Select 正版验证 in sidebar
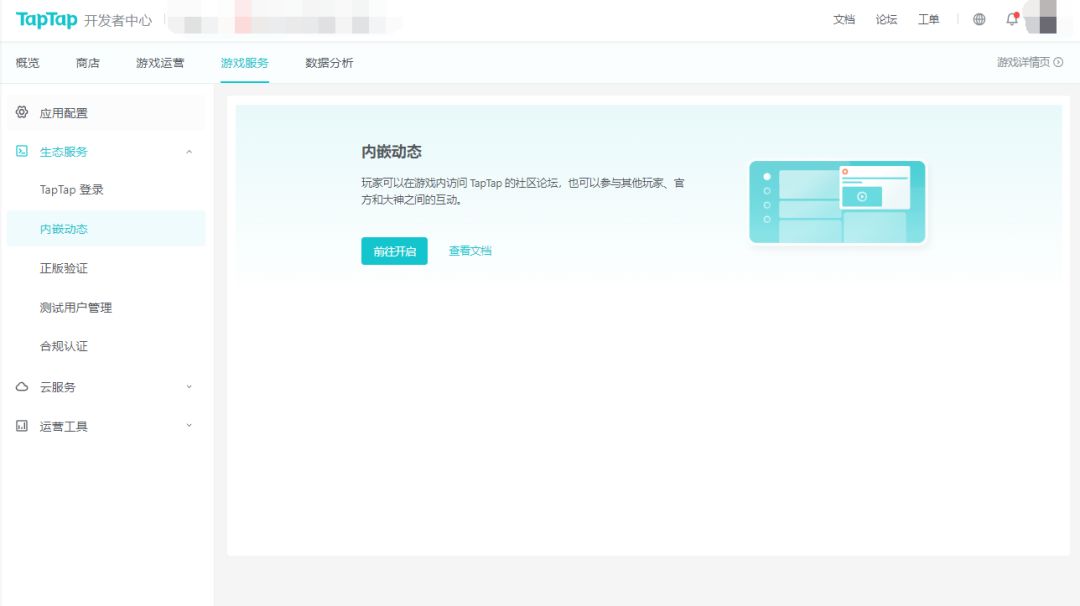The width and height of the screenshot is (1080, 606). pos(64,268)
